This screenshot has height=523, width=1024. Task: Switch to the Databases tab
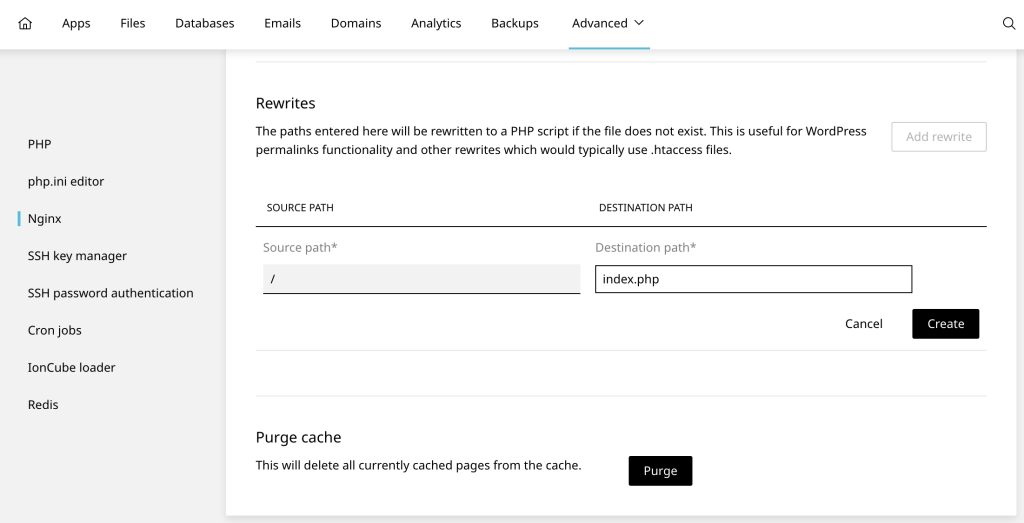coord(204,24)
